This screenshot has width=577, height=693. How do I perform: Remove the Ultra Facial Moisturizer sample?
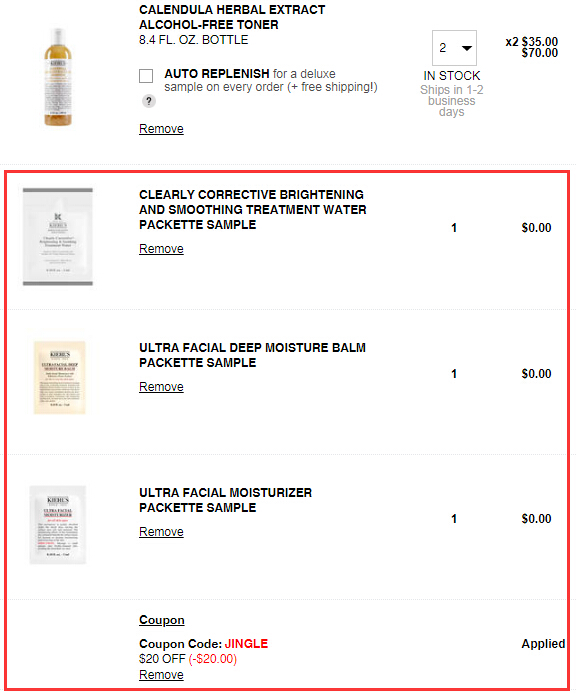161,532
